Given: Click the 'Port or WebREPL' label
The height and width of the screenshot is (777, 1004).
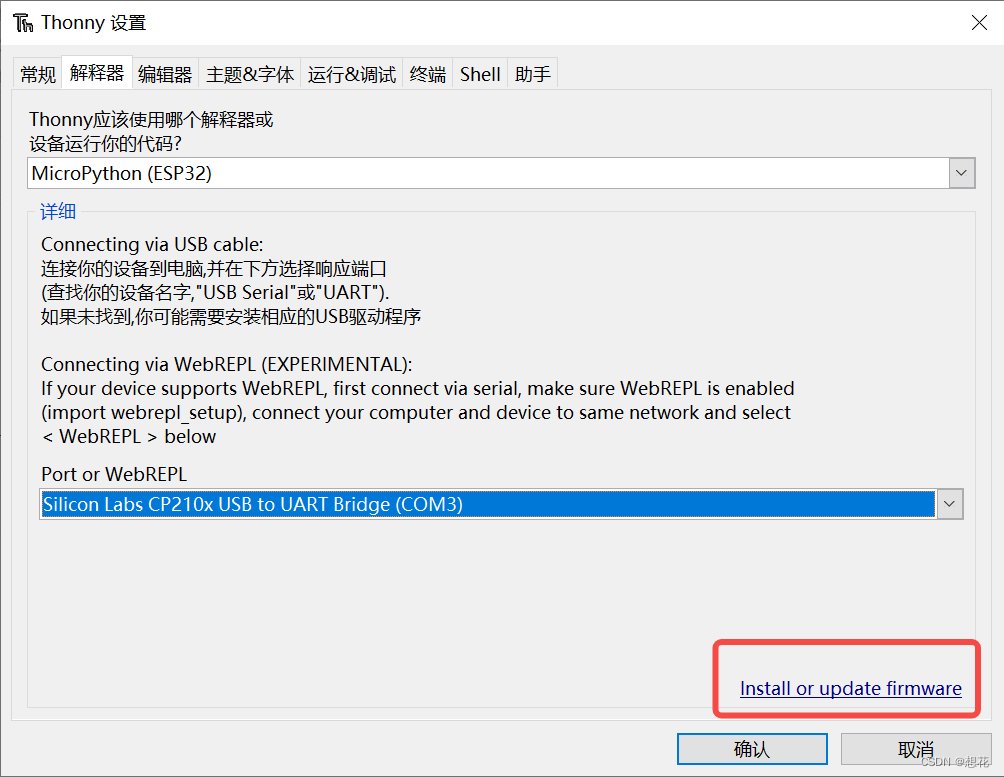Looking at the screenshot, I should 114,474.
